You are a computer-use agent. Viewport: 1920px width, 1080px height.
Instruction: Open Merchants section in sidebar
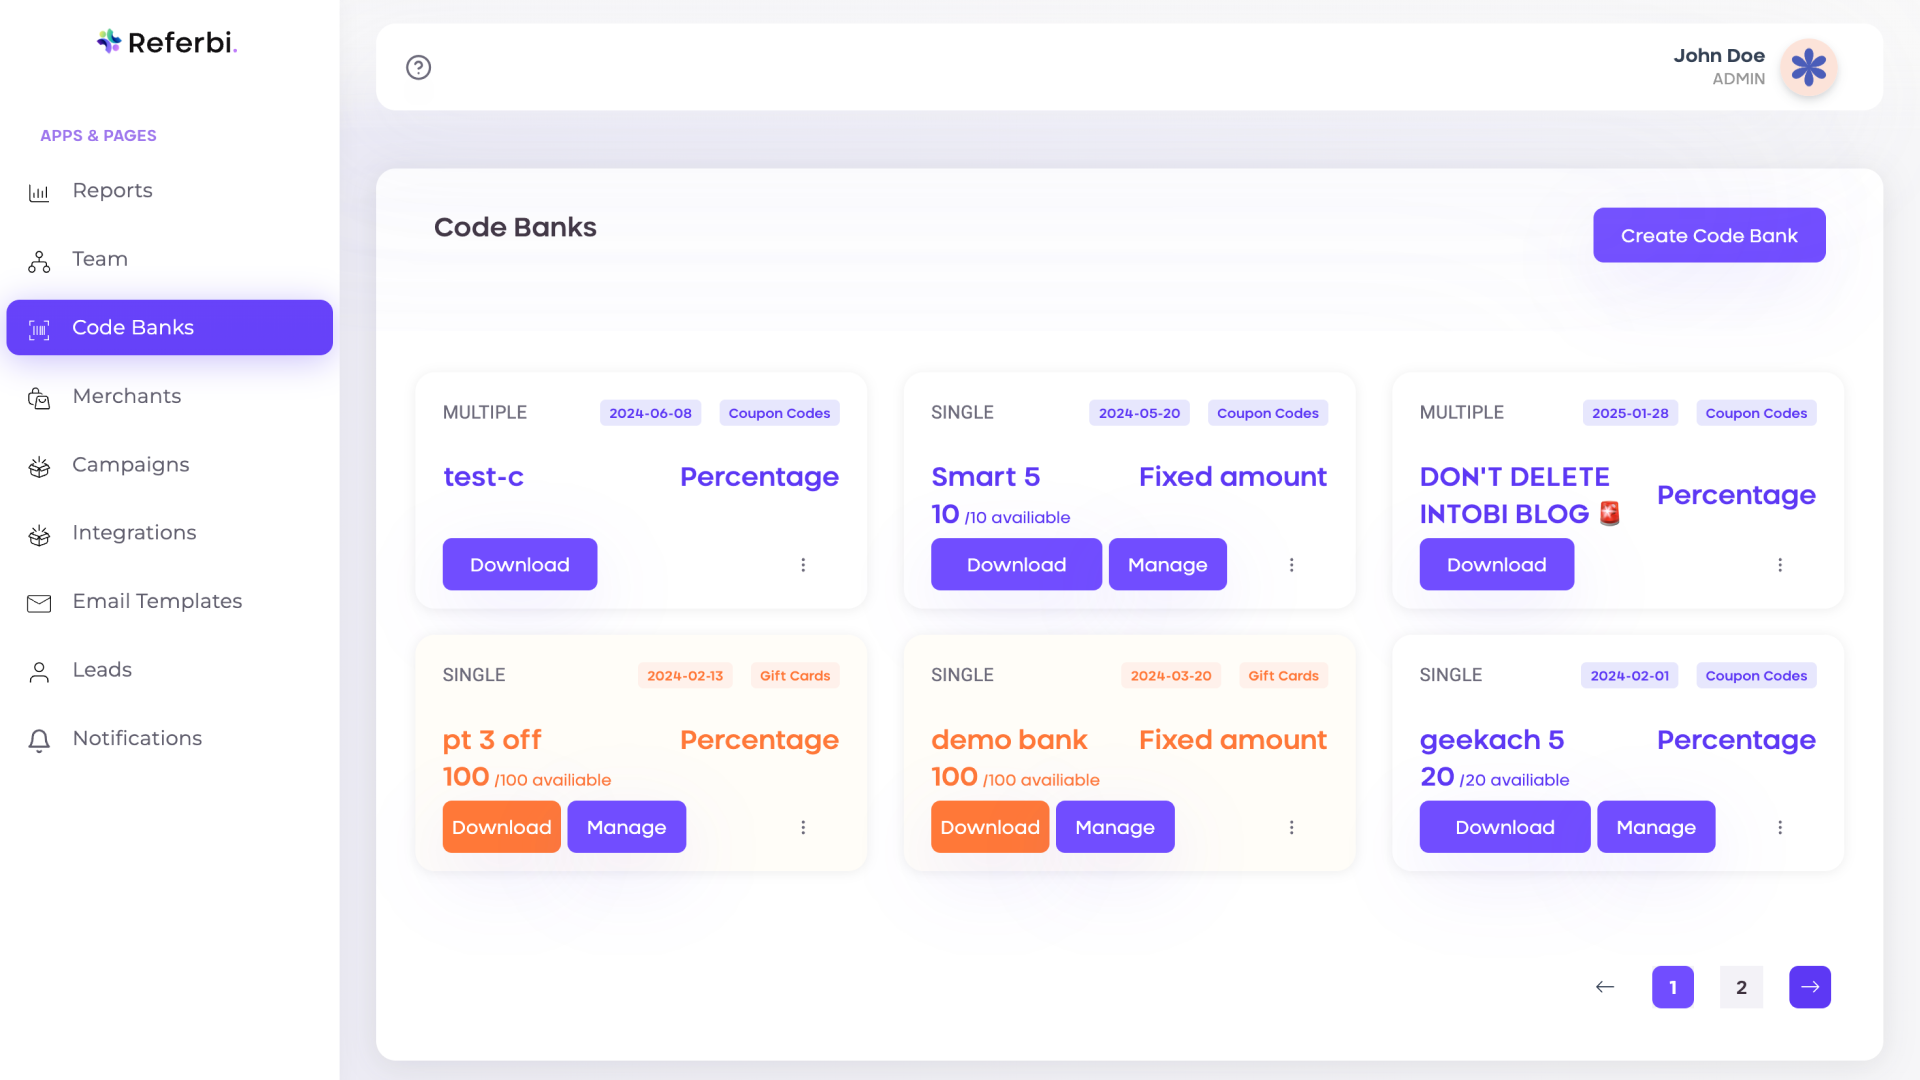click(127, 396)
